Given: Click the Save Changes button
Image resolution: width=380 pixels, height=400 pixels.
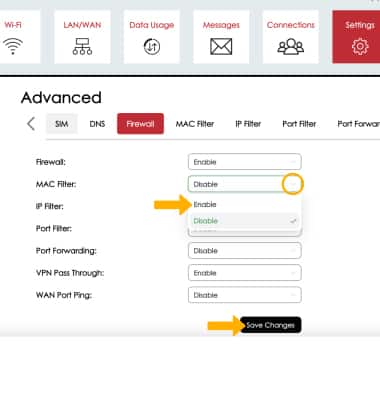Looking at the screenshot, I should [x=270, y=325].
